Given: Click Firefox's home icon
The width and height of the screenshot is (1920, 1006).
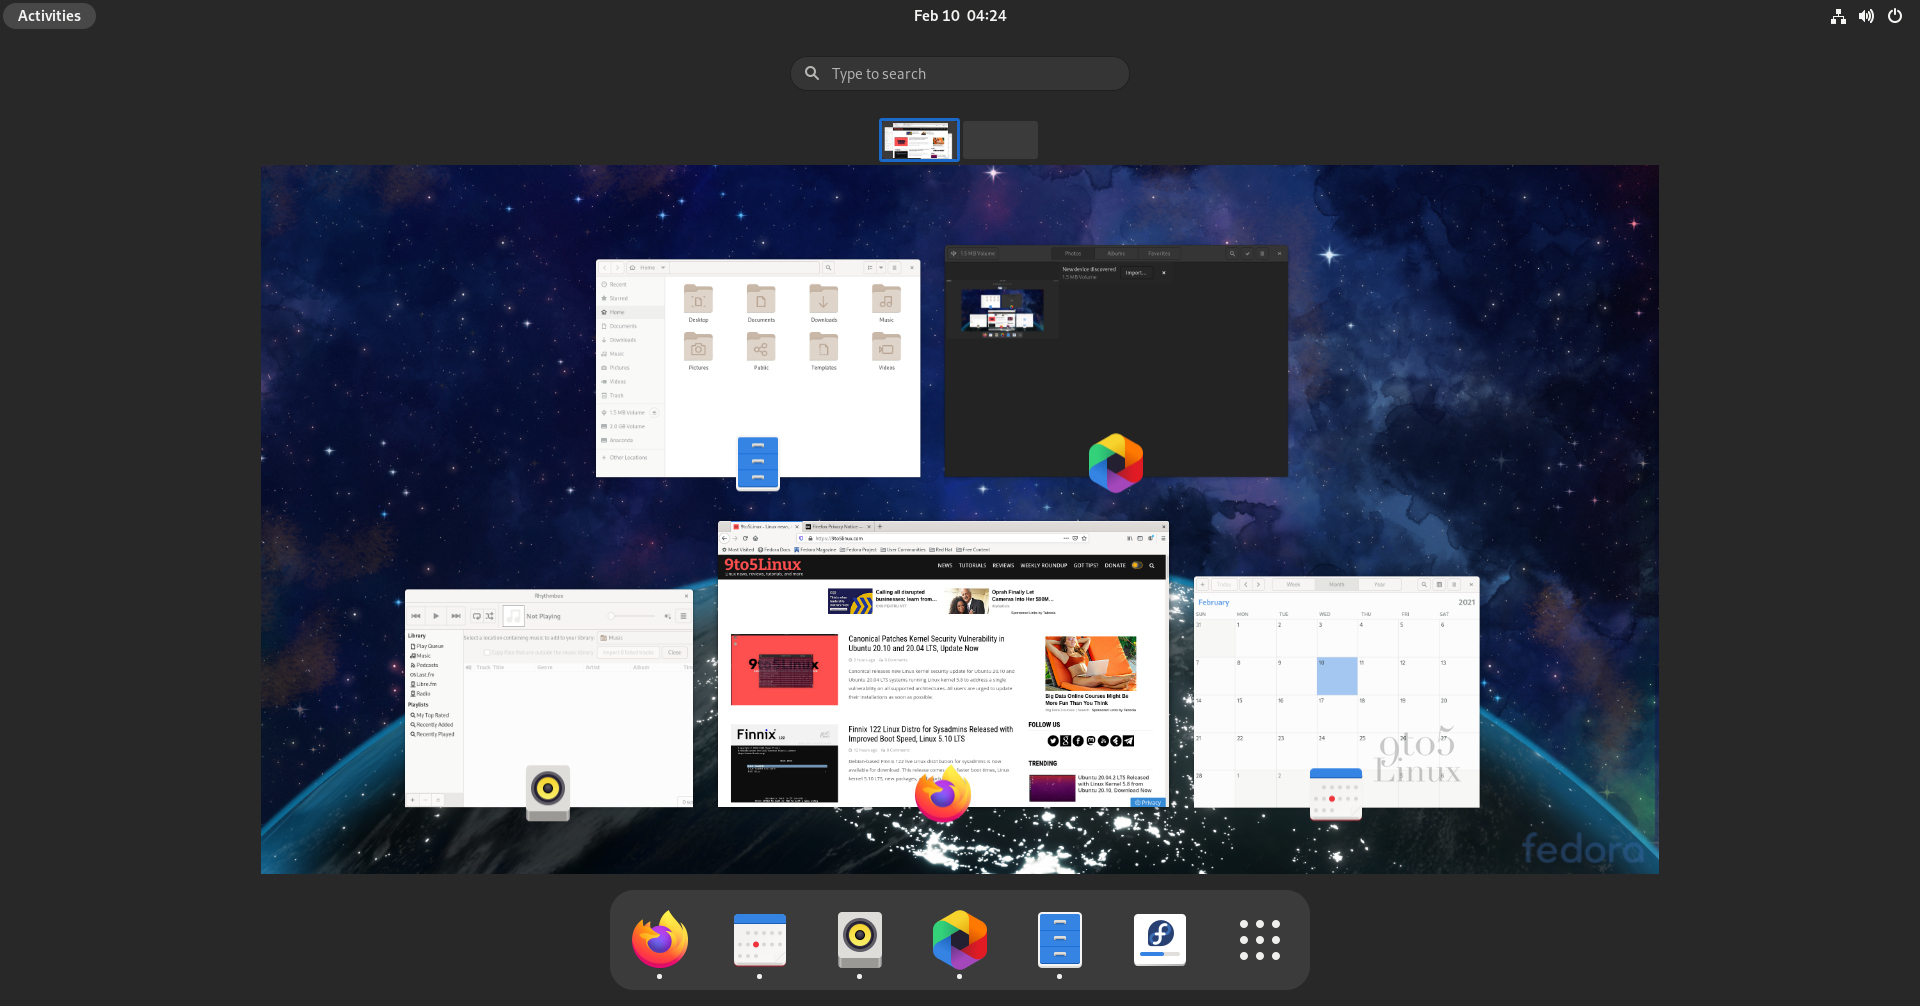Looking at the screenshot, I should (x=754, y=538).
